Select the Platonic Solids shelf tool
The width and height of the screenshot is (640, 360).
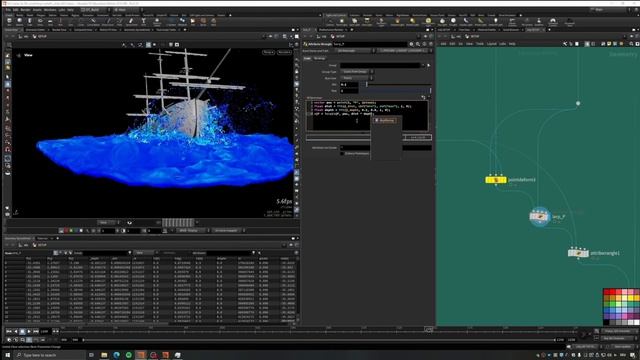click(157, 22)
